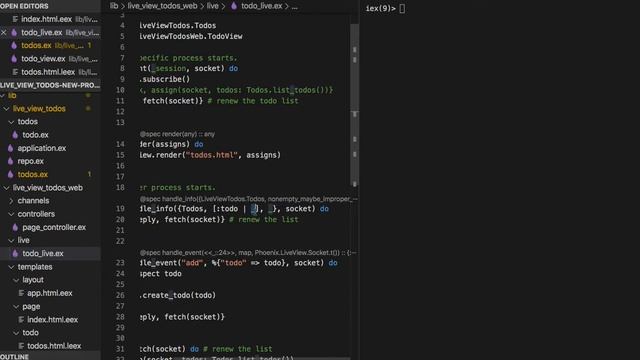
Task: Click the @spec handle_event code lens
Action: [248, 253]
